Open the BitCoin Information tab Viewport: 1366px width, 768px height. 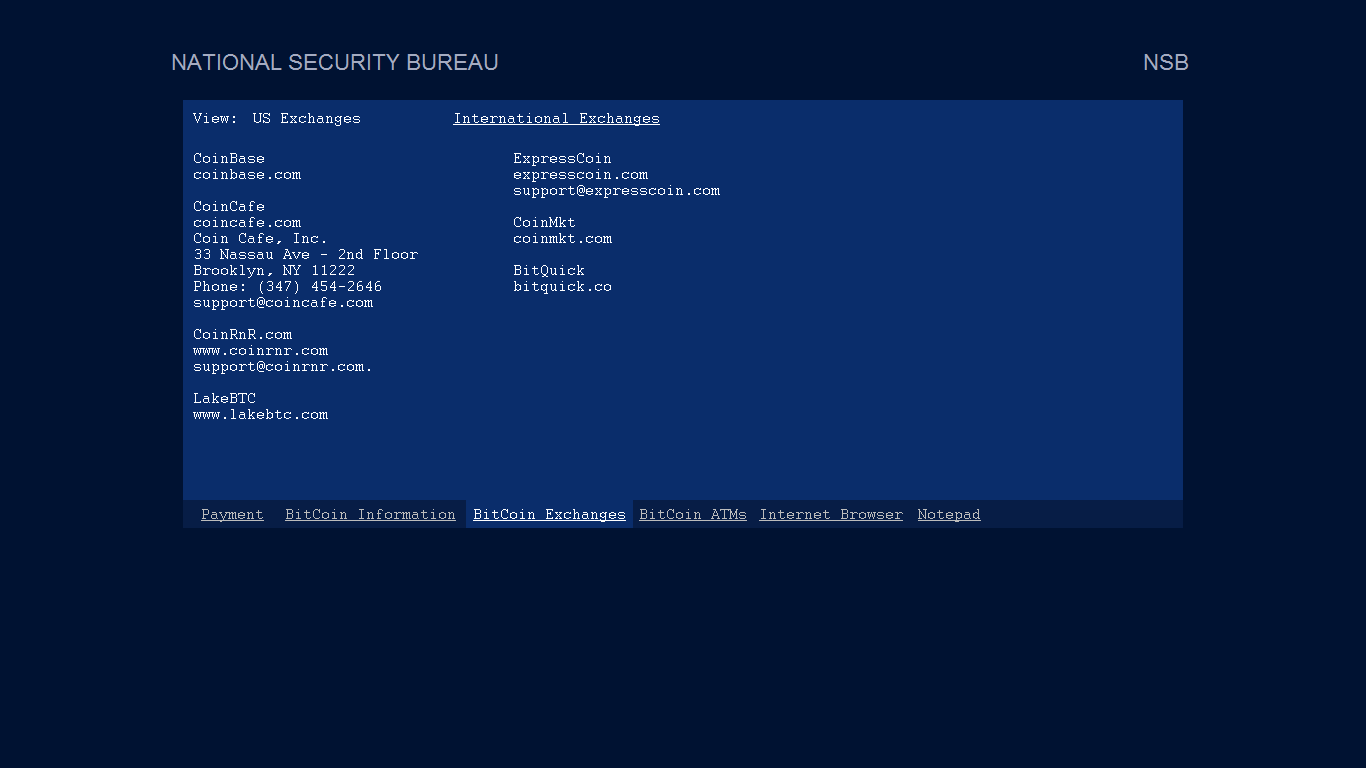click(370, 515)
